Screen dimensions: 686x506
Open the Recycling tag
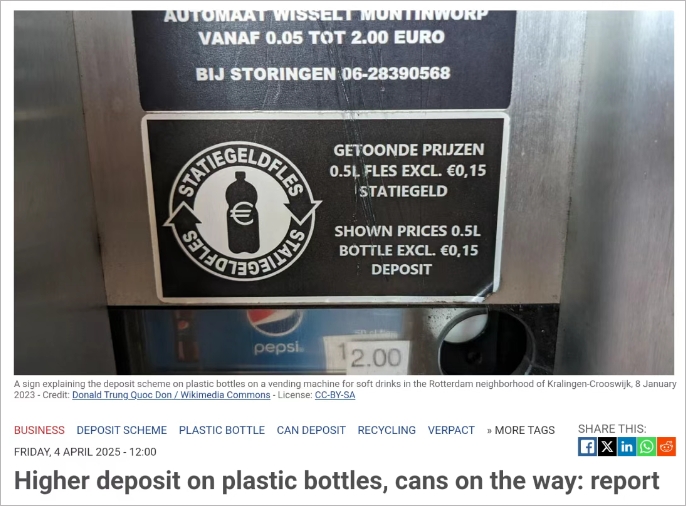[x=387, y=430]
